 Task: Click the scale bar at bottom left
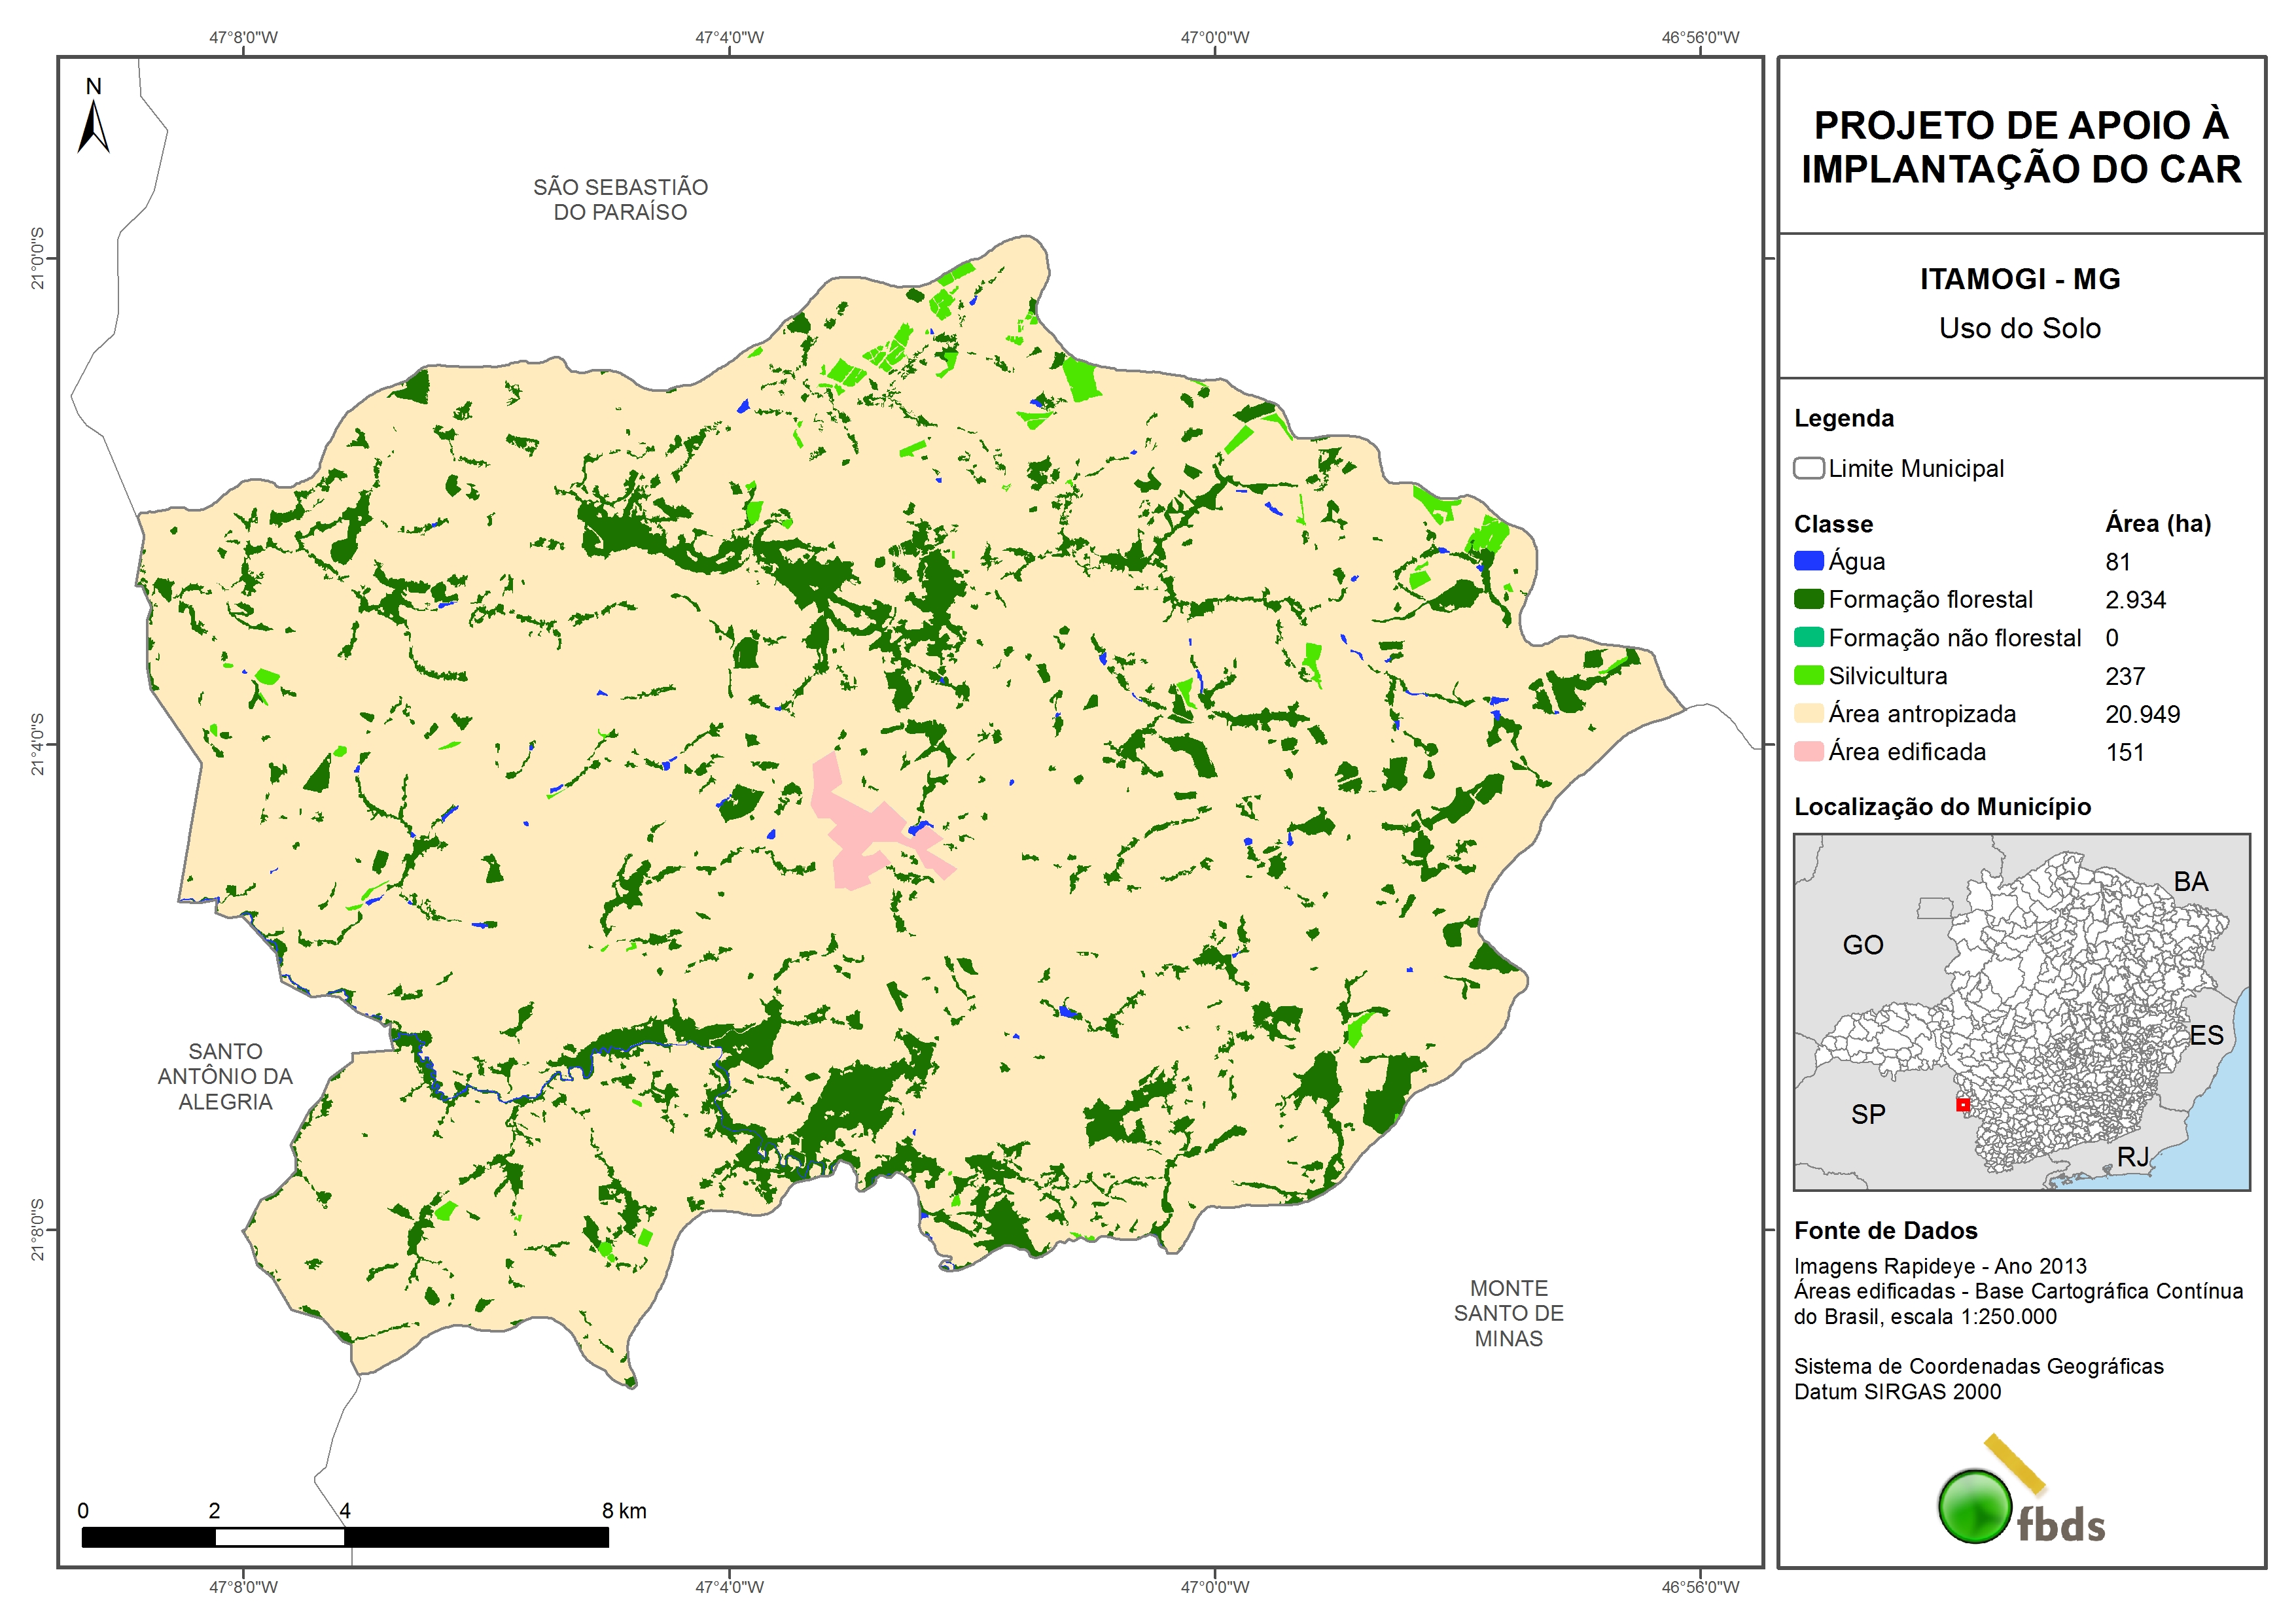(344, 1537)
